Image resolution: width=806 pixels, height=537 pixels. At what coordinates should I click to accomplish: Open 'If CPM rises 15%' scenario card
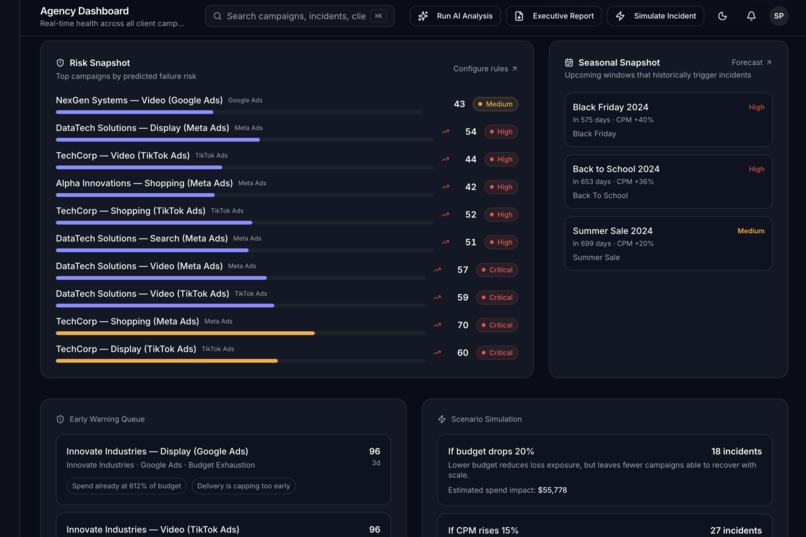pos(604,526)
